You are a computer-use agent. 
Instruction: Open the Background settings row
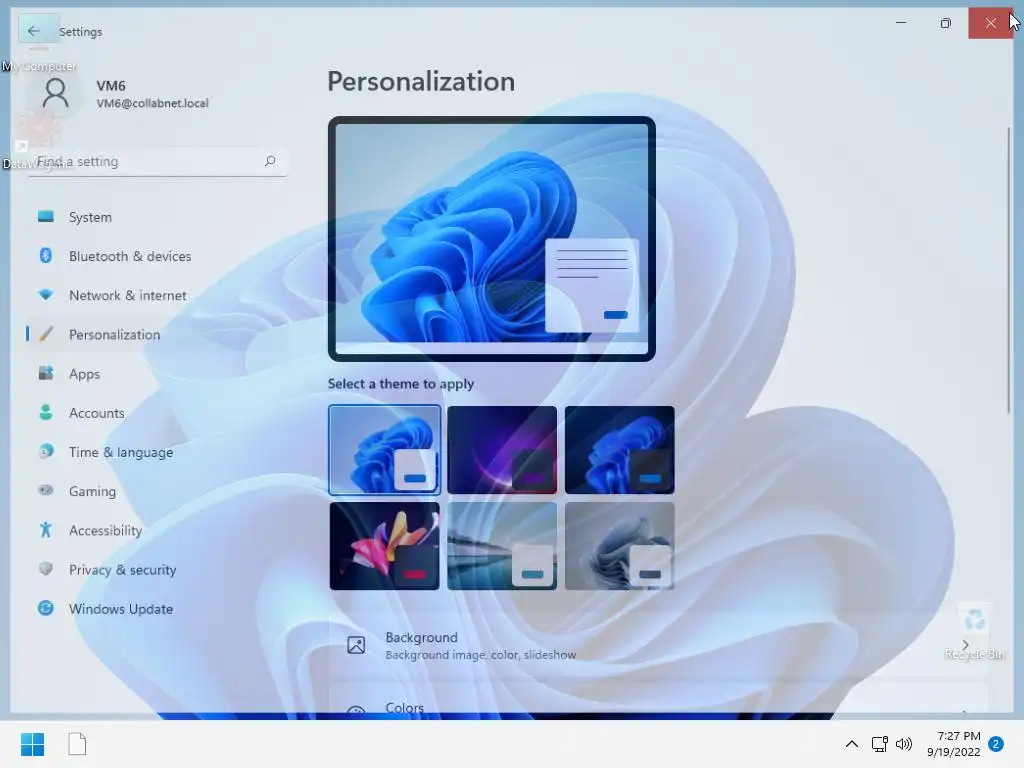coord(658,645)
